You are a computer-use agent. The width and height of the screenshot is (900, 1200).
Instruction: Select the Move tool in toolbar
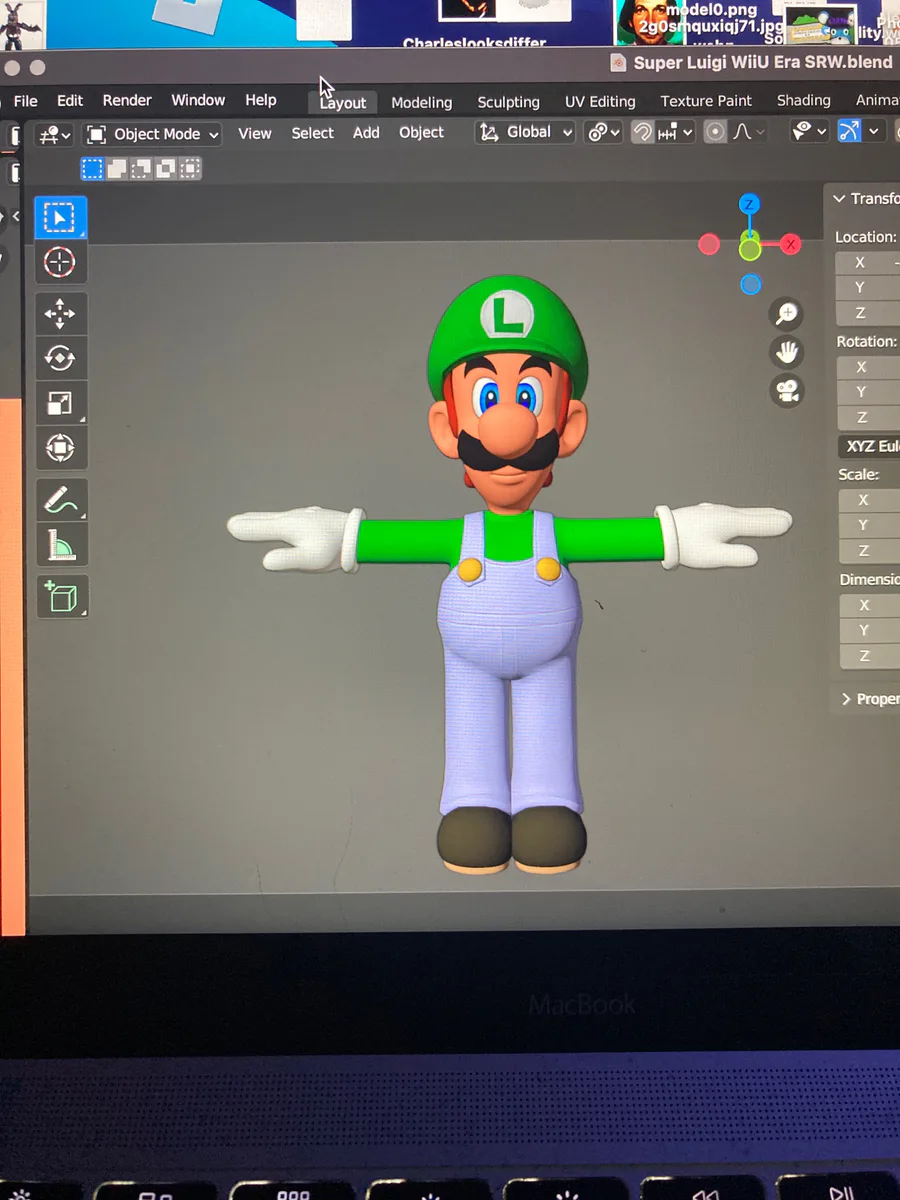tap(60, 313)
